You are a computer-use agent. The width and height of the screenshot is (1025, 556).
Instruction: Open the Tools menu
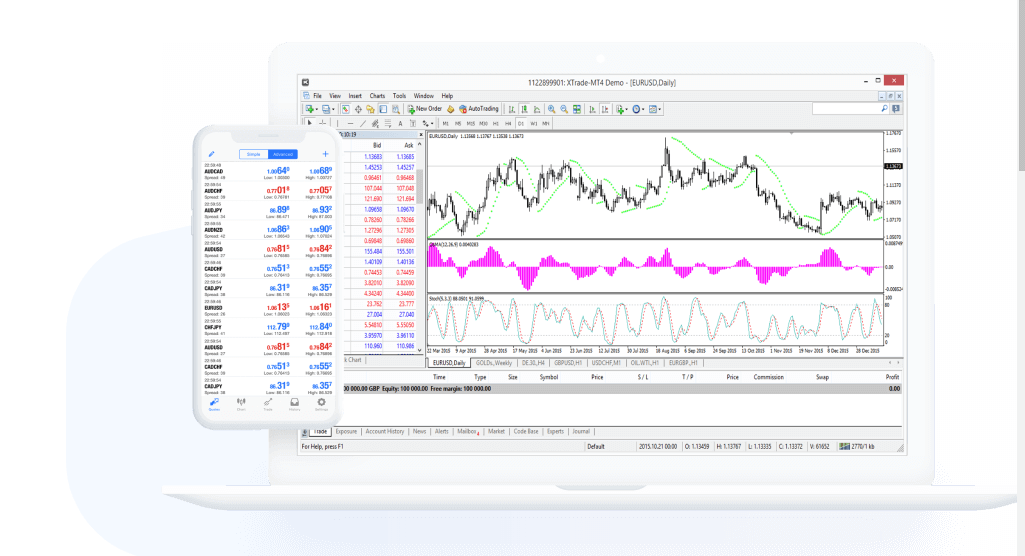point(399,96)
